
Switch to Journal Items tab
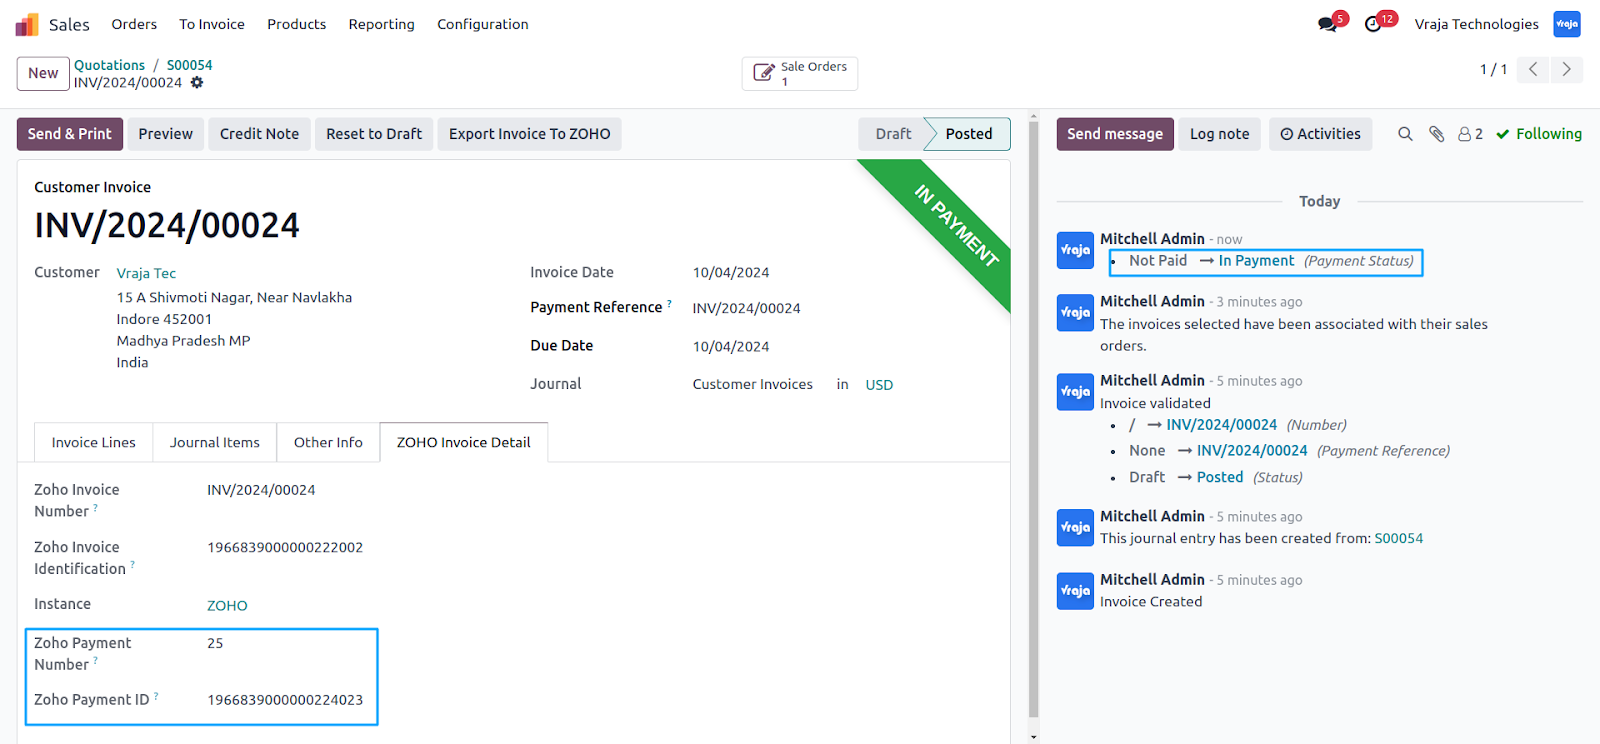click(214, 442)
